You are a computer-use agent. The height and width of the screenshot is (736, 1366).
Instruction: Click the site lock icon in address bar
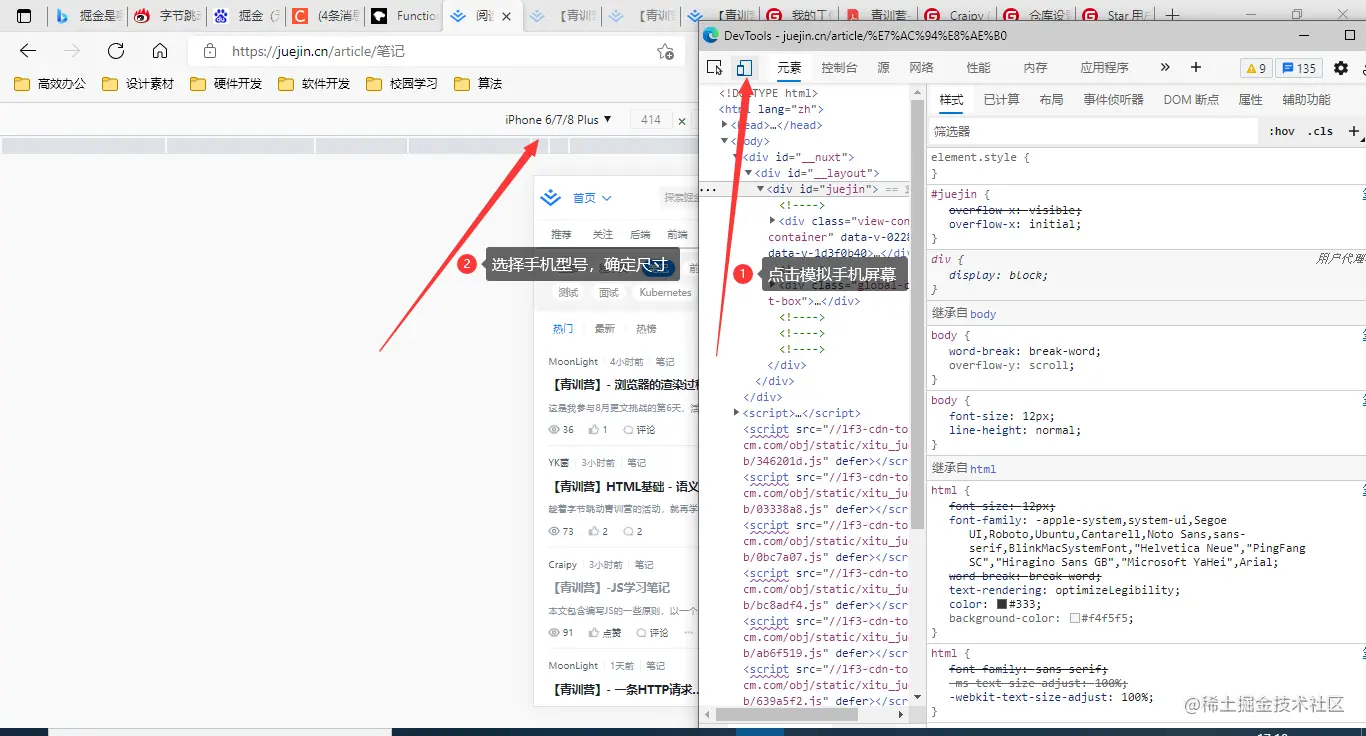pyautogui.click(x=209, y=51)
